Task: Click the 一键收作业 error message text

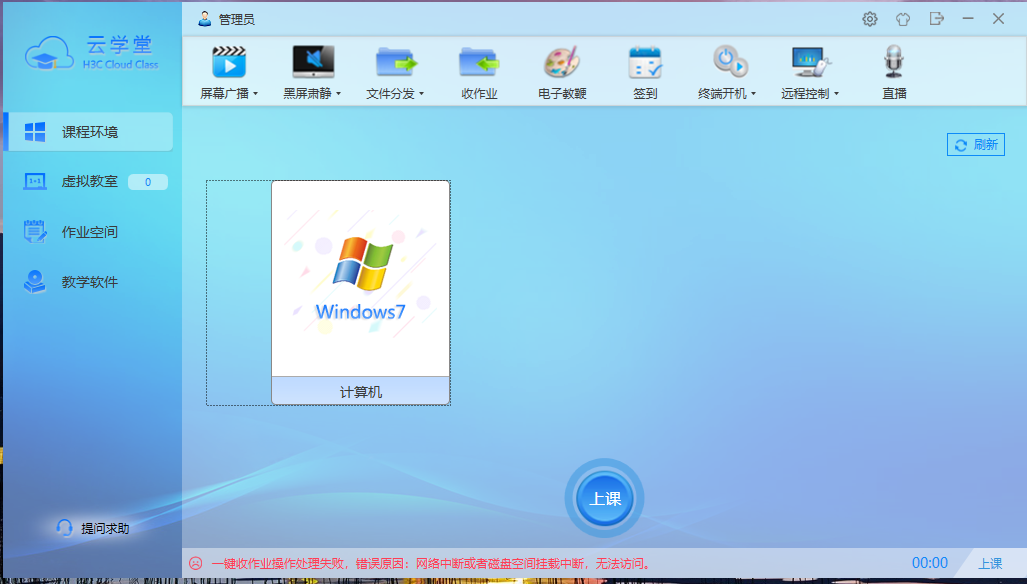Action: [x=431, y=563]
